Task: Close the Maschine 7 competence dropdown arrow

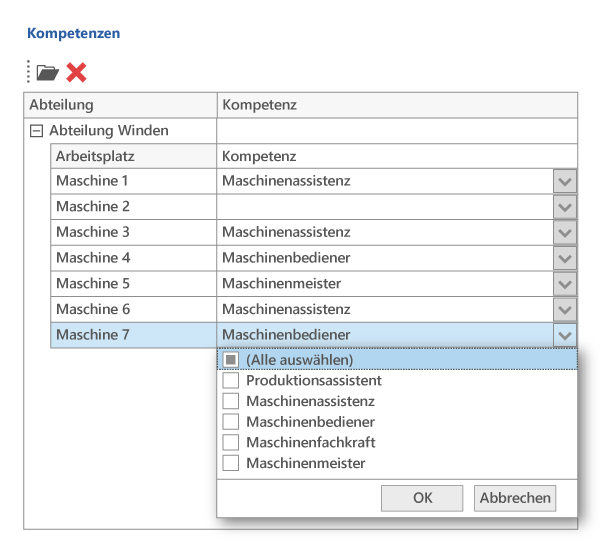Action: click(565, 336)
